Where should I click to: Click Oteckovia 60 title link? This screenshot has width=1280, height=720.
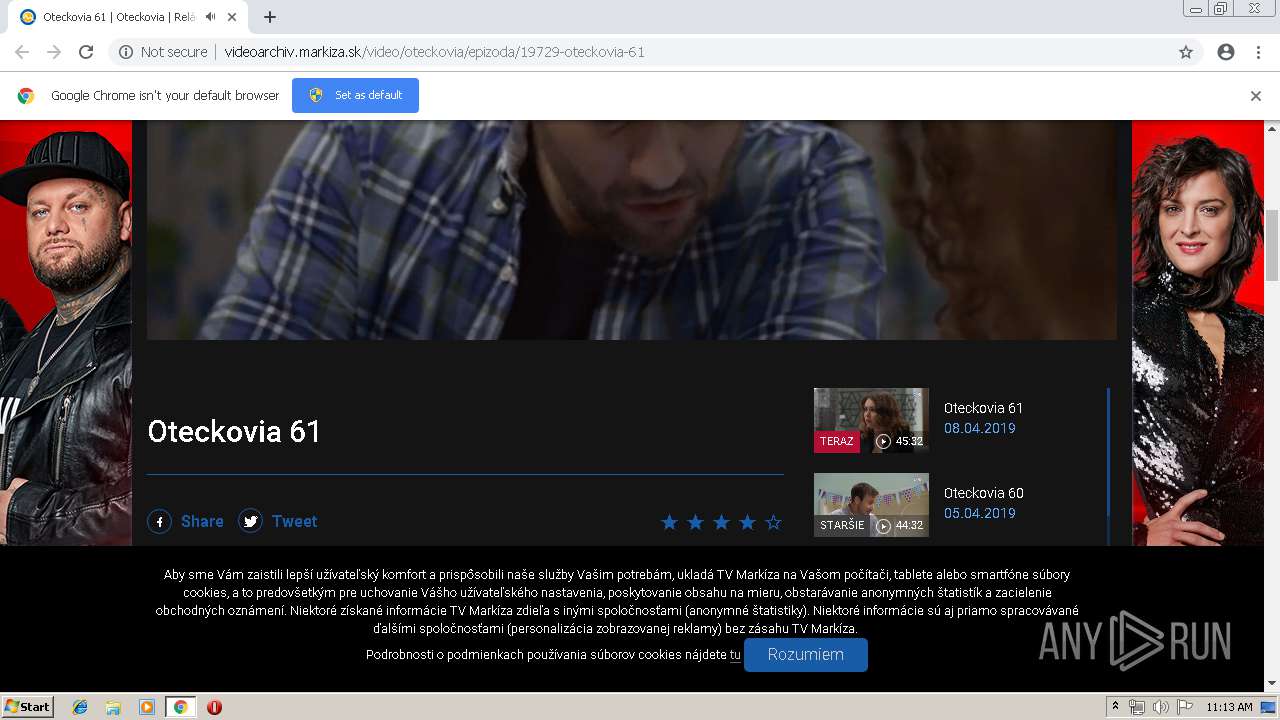983,493
